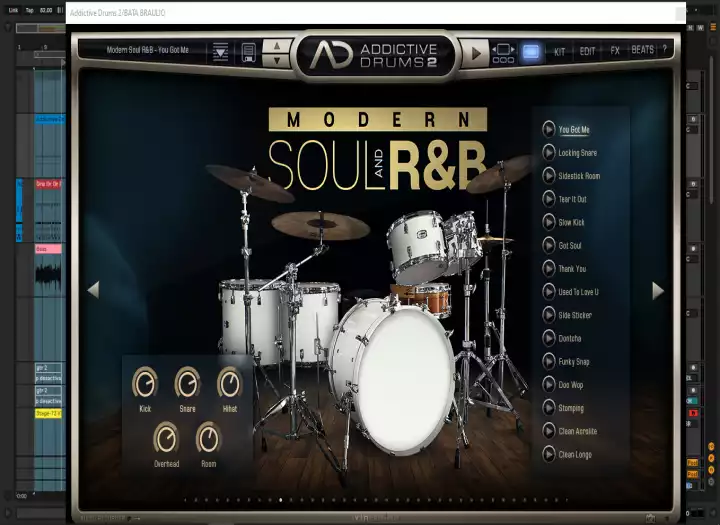The image size is (720, 525).
Task: Adjust the Snare level knob
Action: [x=187, y=383]
